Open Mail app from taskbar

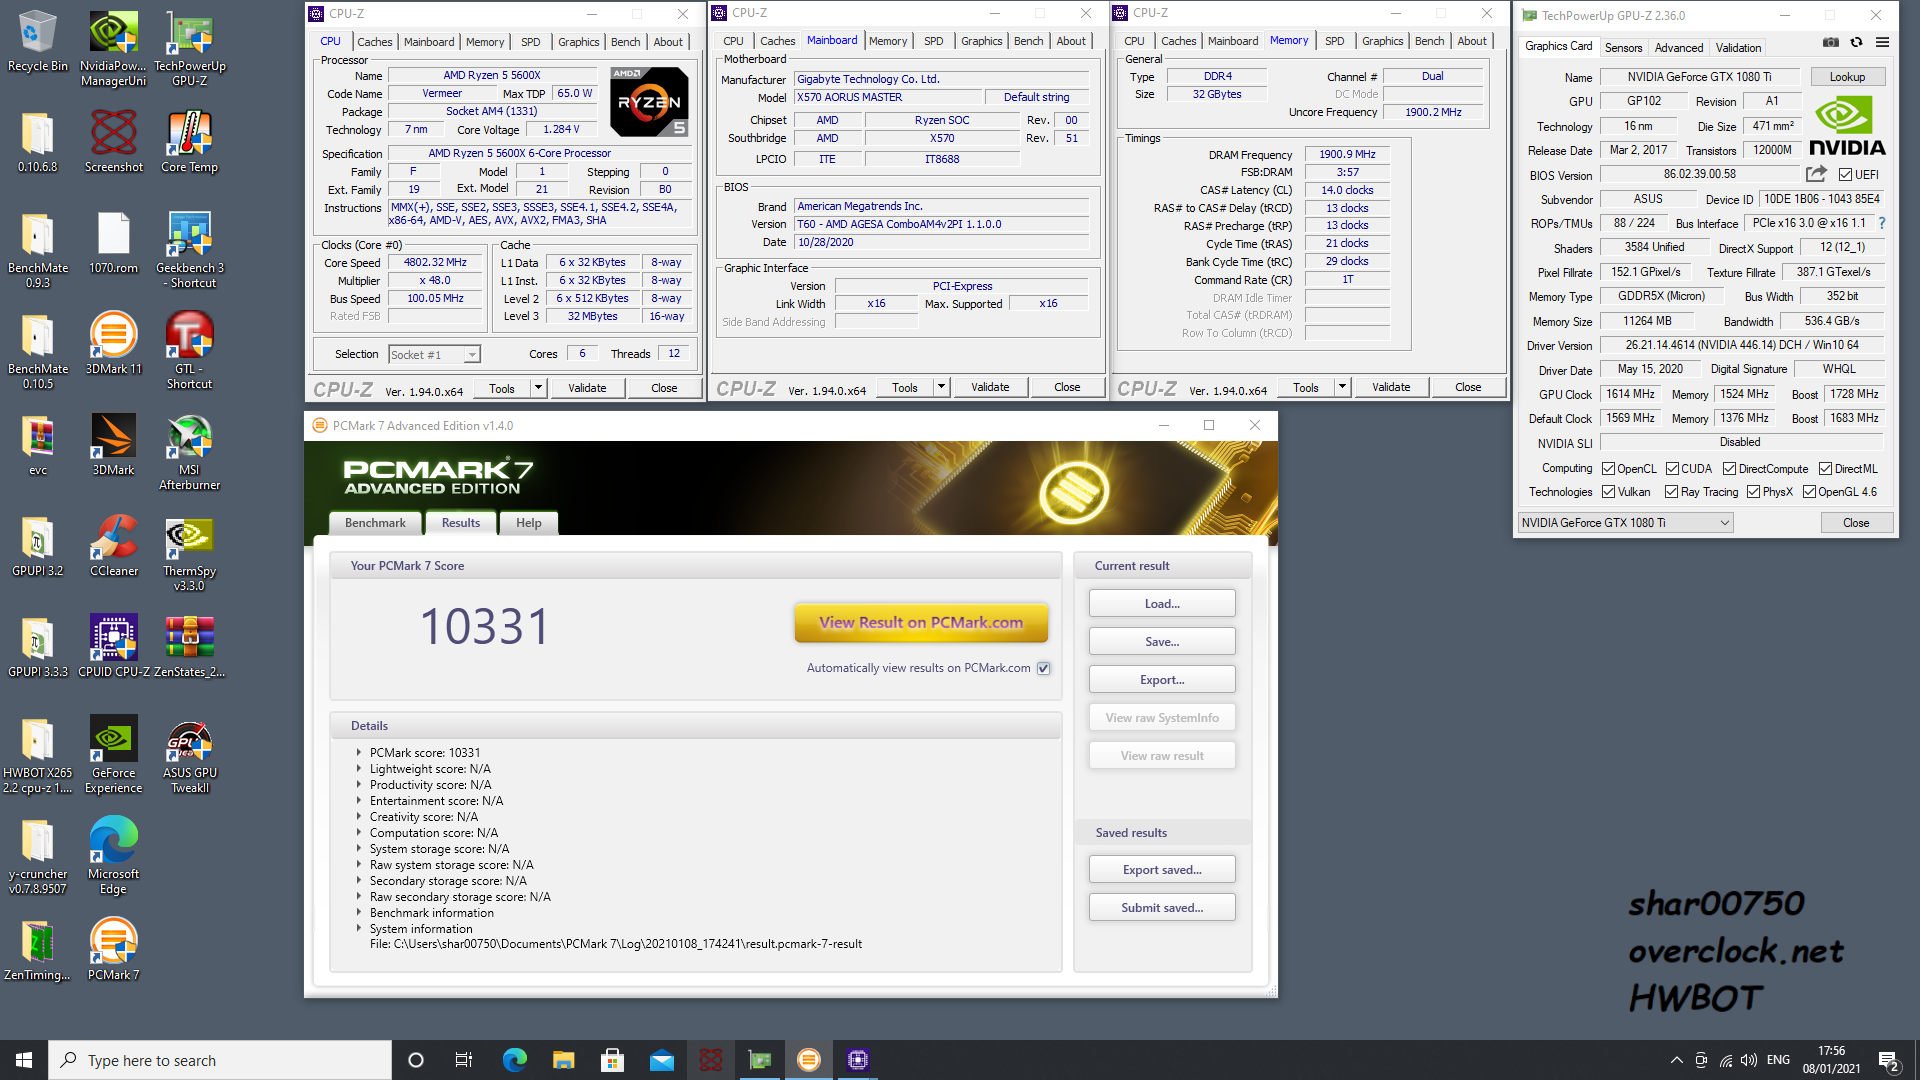click(661, 1060)
